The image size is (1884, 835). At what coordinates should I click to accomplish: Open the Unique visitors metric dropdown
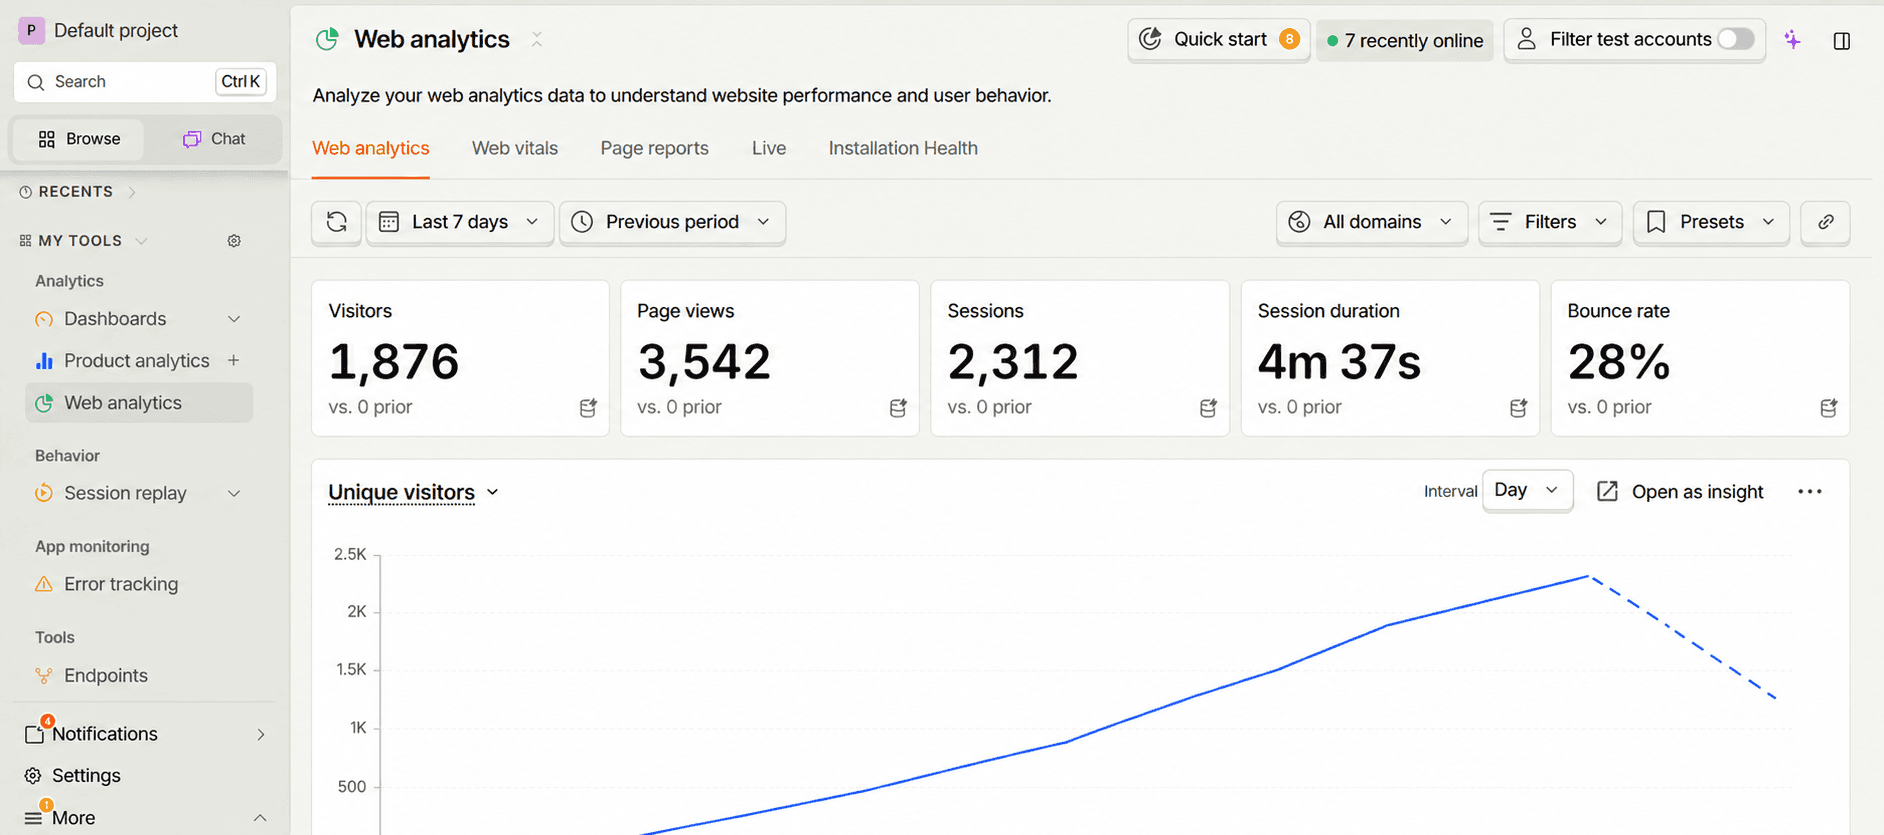(413, 492)
